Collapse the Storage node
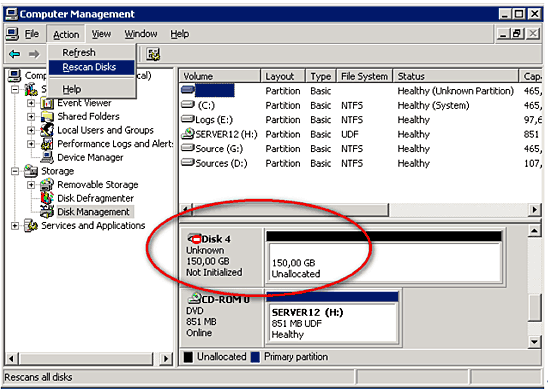Image resolution: width=548 pixels, height=392 pixels. (x=15, y=171)
